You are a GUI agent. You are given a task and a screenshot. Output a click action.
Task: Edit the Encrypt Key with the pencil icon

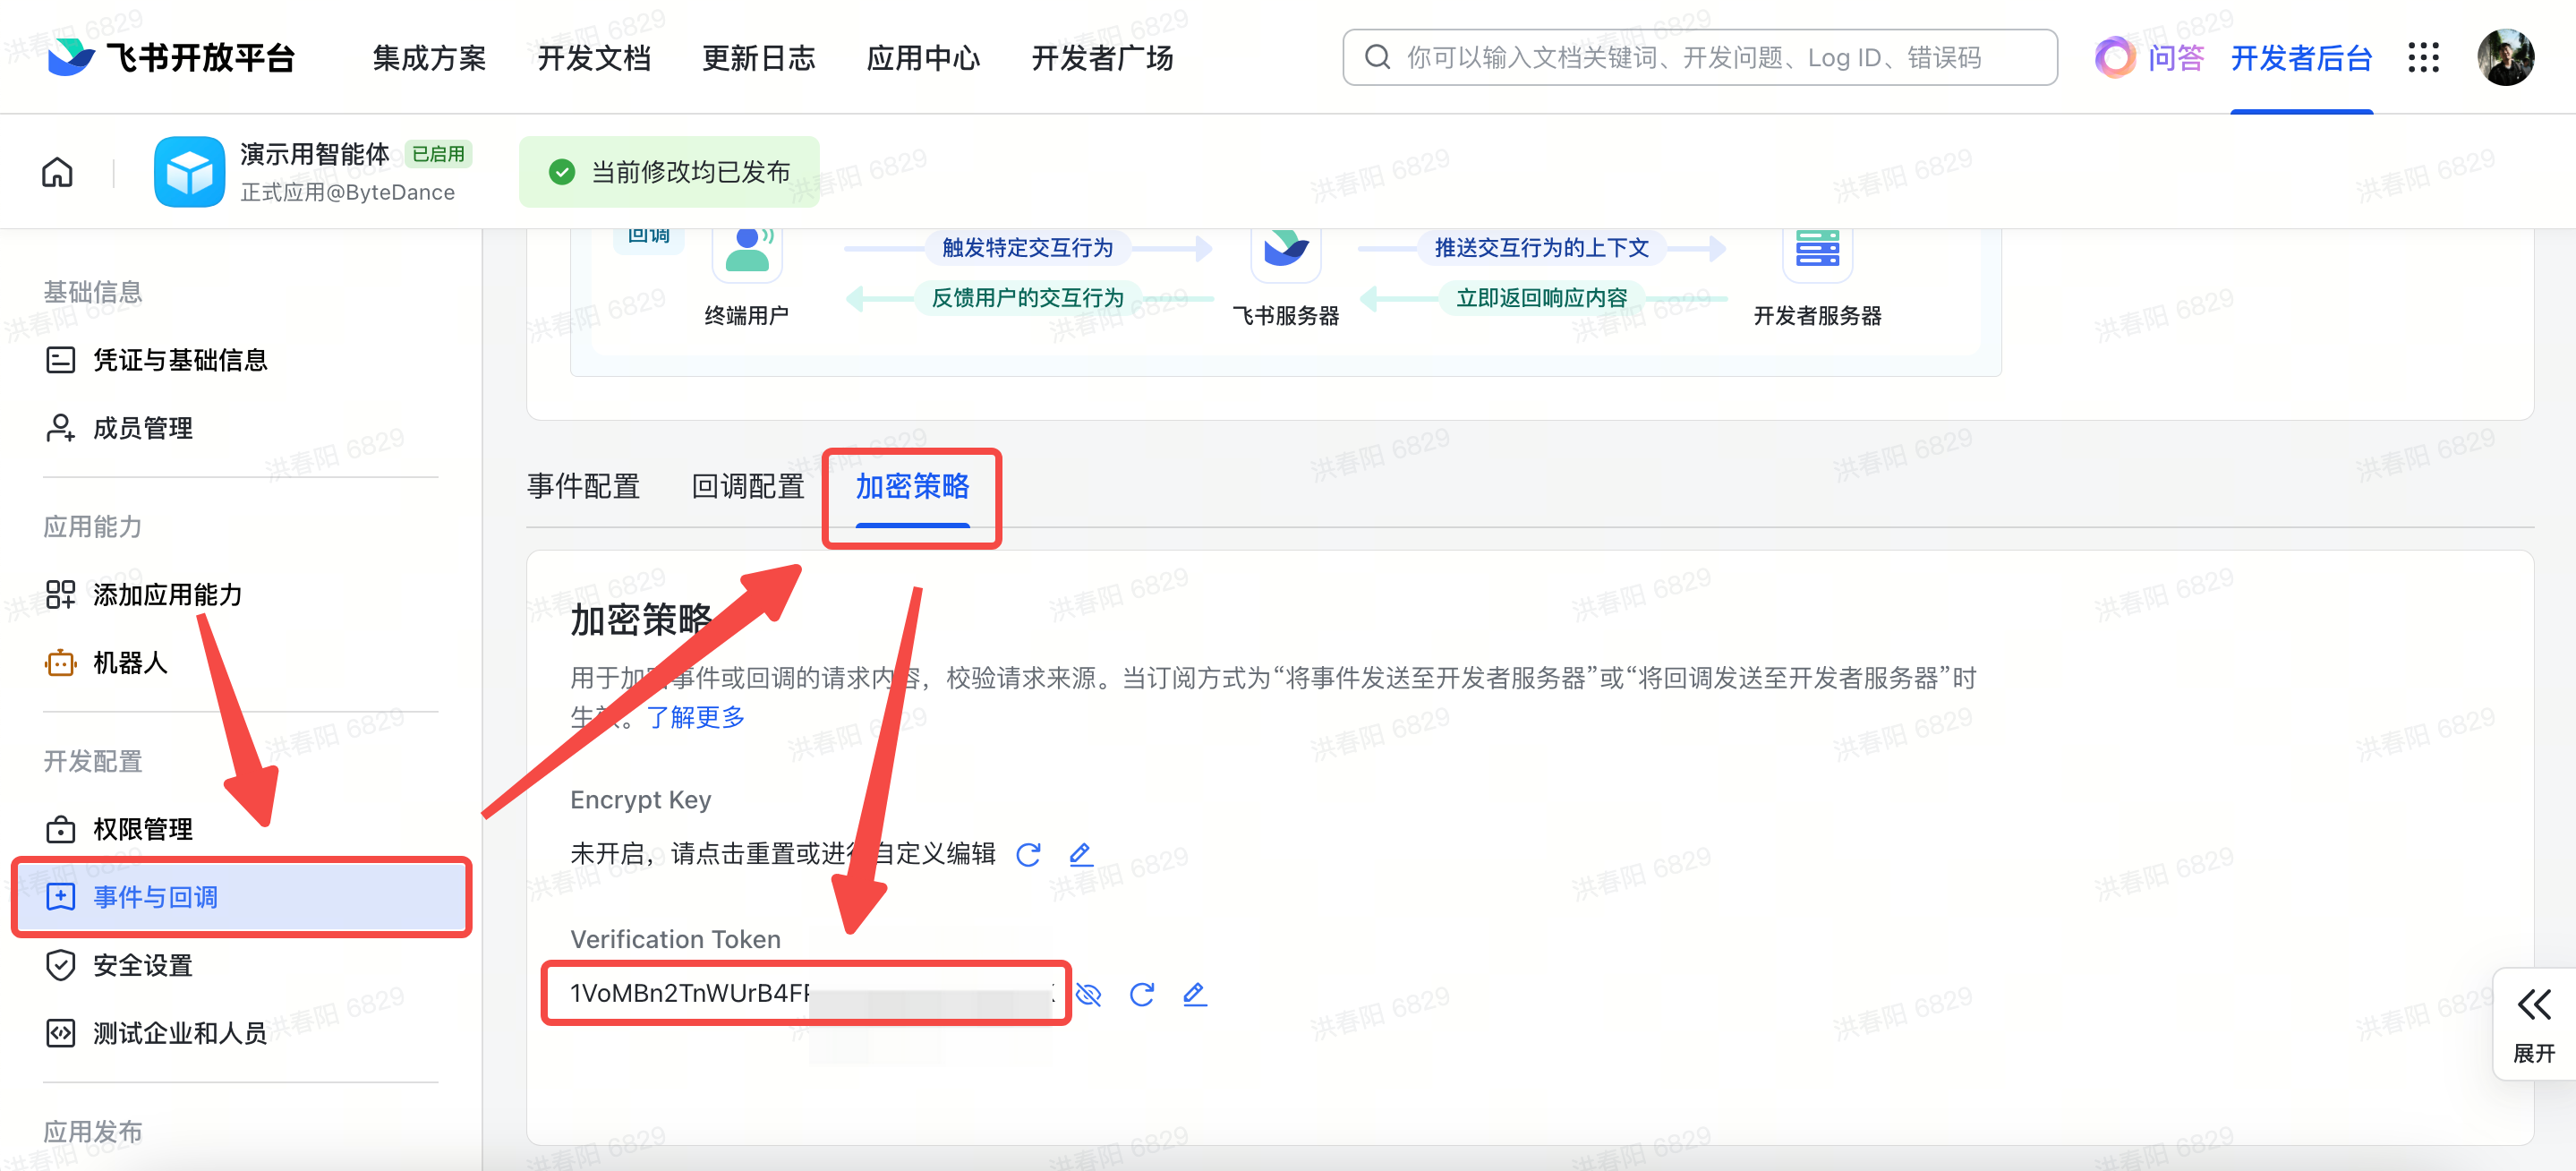[1080, 854]
